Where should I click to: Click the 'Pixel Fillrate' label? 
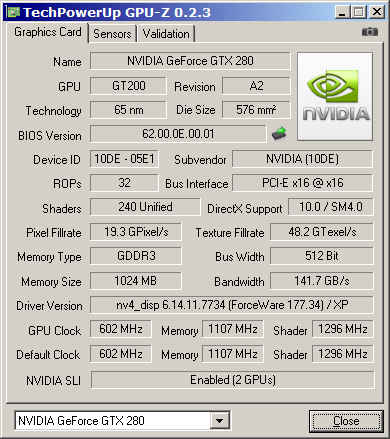click(54, 233)
